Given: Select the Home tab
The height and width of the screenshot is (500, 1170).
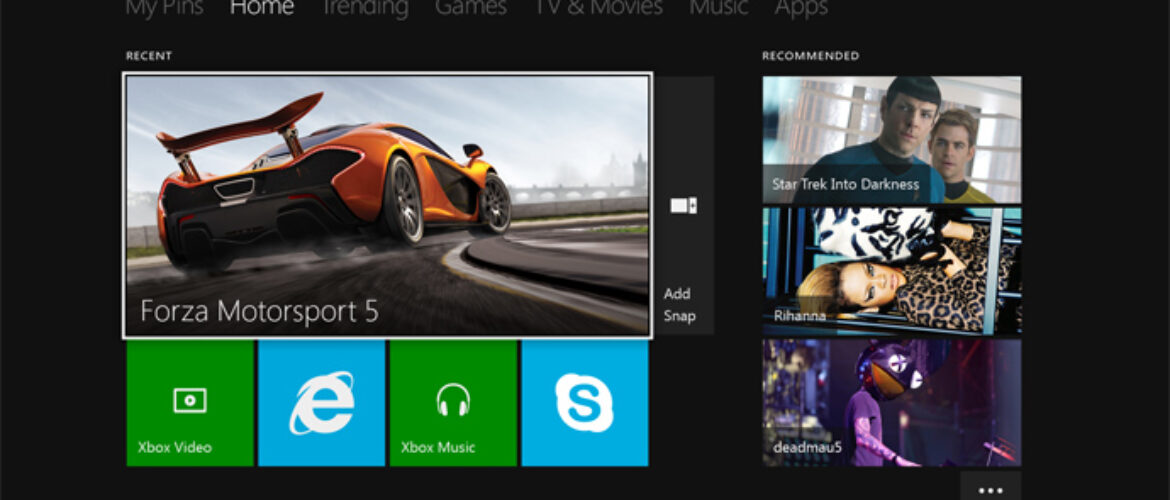Looking at the screenshot, I should click(x=262, y=7).
